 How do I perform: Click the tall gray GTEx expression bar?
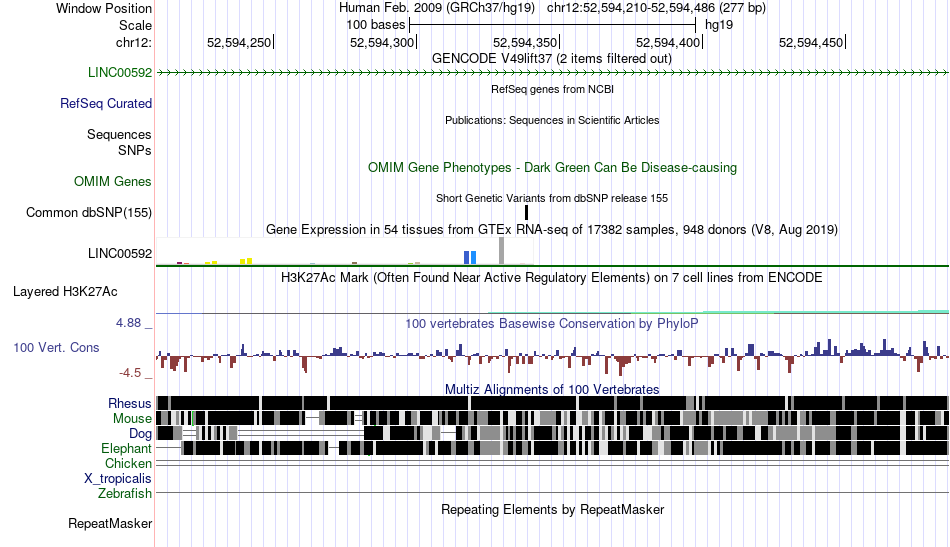coord(501,251)
